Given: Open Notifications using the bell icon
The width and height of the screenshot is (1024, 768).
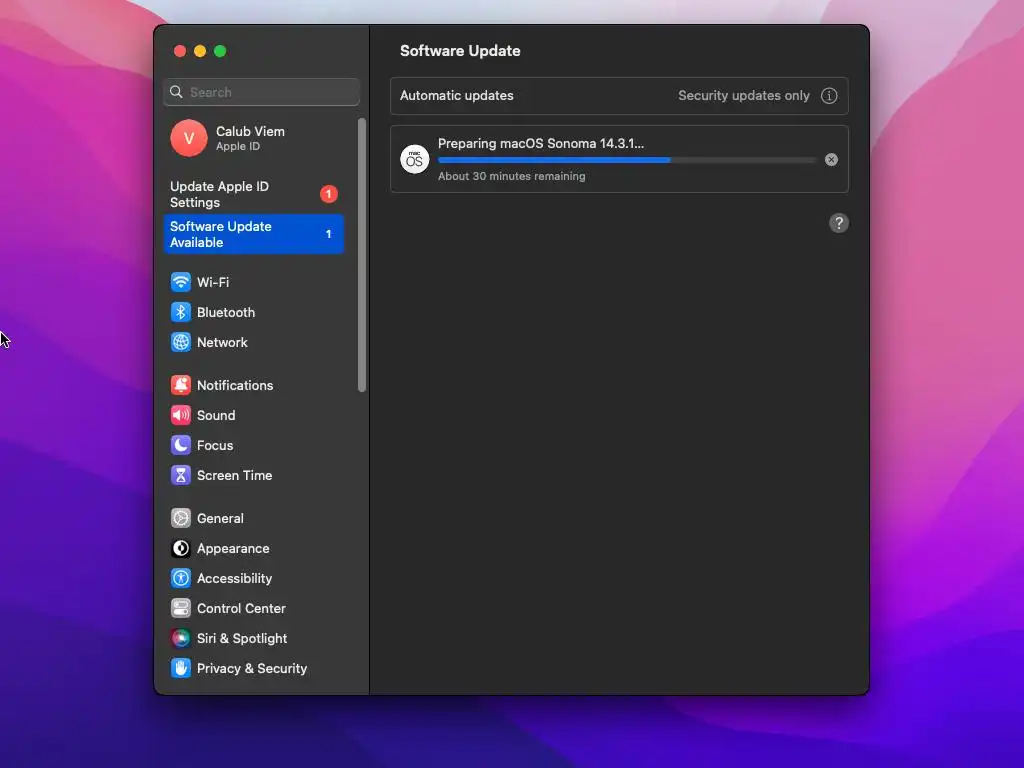Looking at the screenshot, I should click(181, 385).
